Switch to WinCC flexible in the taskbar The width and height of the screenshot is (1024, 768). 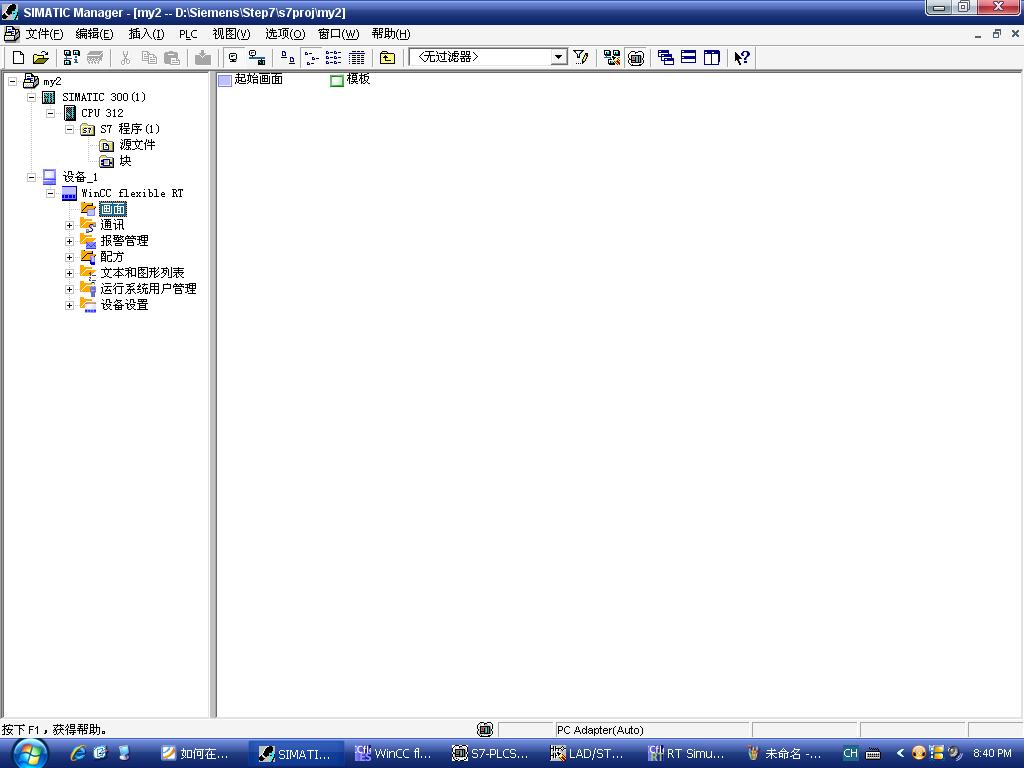[x=393, y=753]
